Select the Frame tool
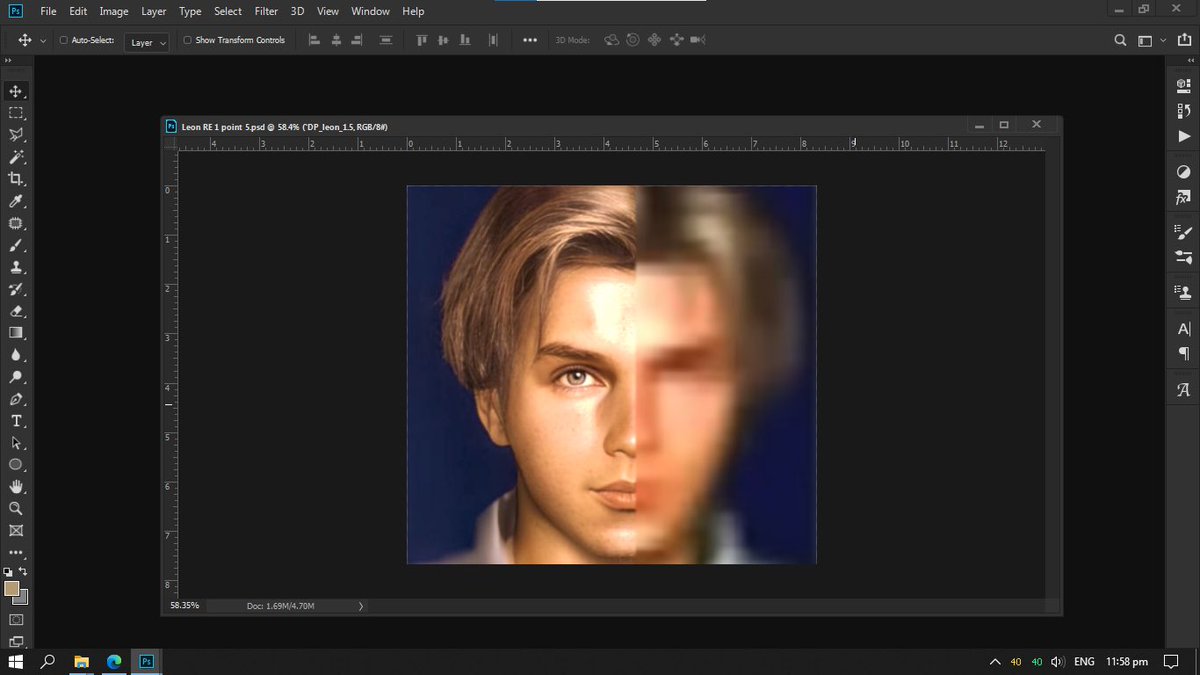The height and width of the screenshot is (675, 1200). [x=16, y=531]
